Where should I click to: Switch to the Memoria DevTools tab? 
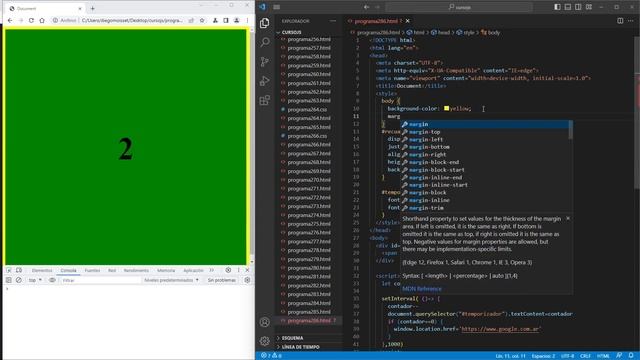pyautogui.click(x=166, y=270)
